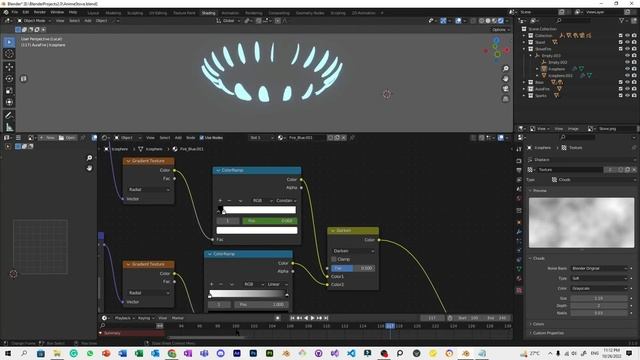640x360 pixels.
Task: Click the perspective/orthographic grid icon in viewport
Action: click(505, 99)
